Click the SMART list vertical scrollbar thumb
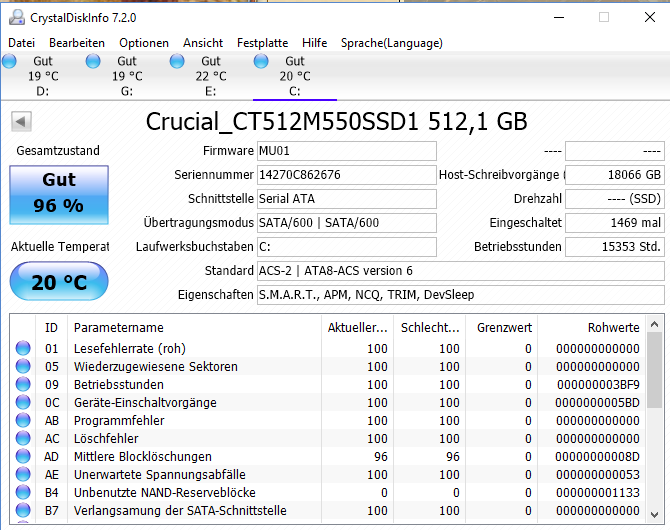Image resolution: width=670 pixels, height=530 pixels. point(654,370)
